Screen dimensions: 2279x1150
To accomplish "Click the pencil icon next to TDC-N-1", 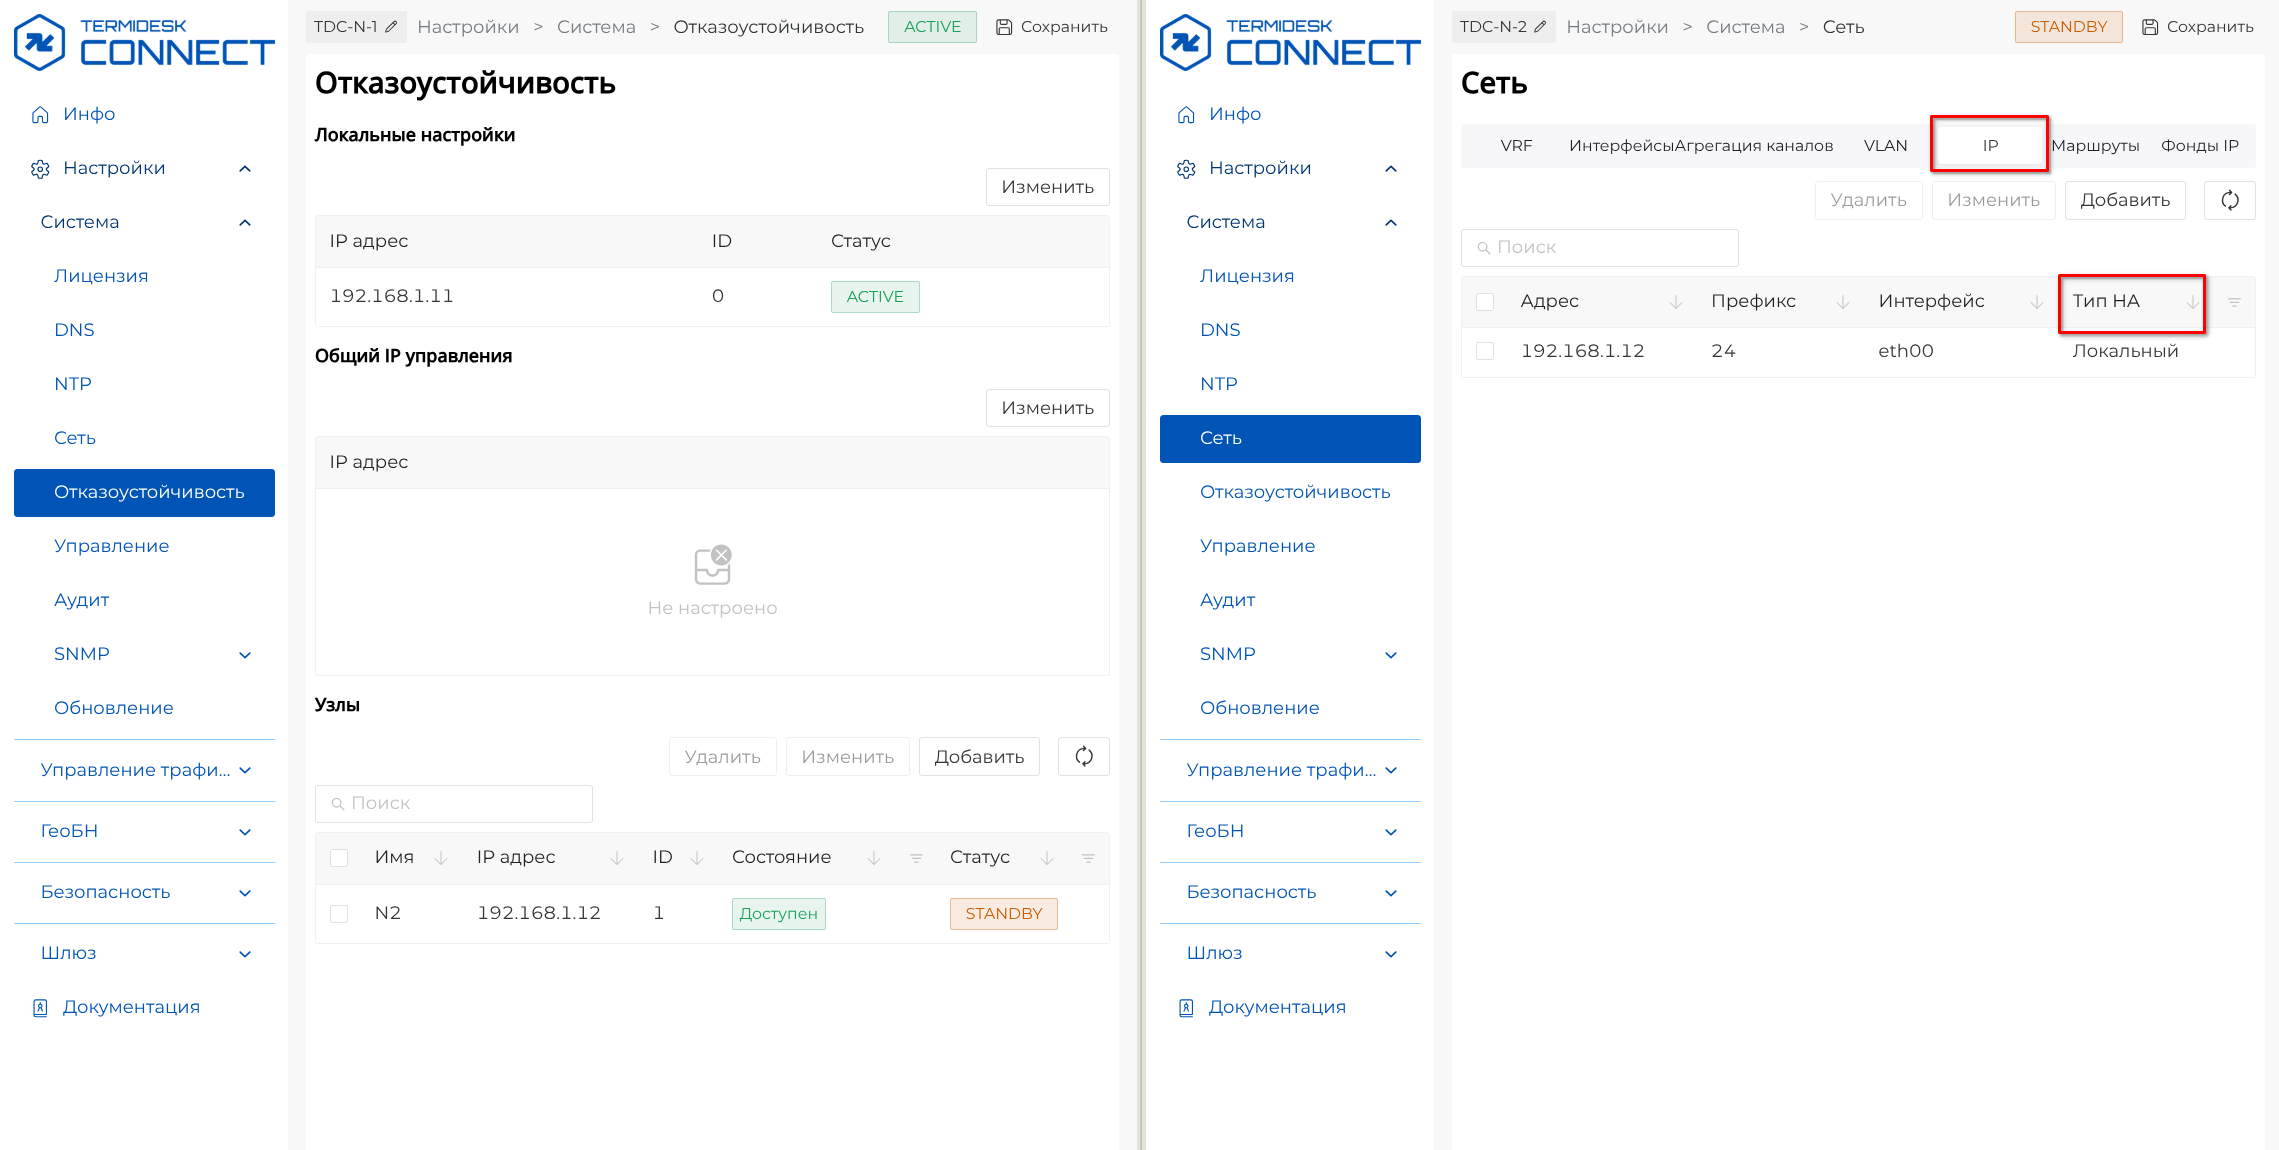I will tap(391, 27).
